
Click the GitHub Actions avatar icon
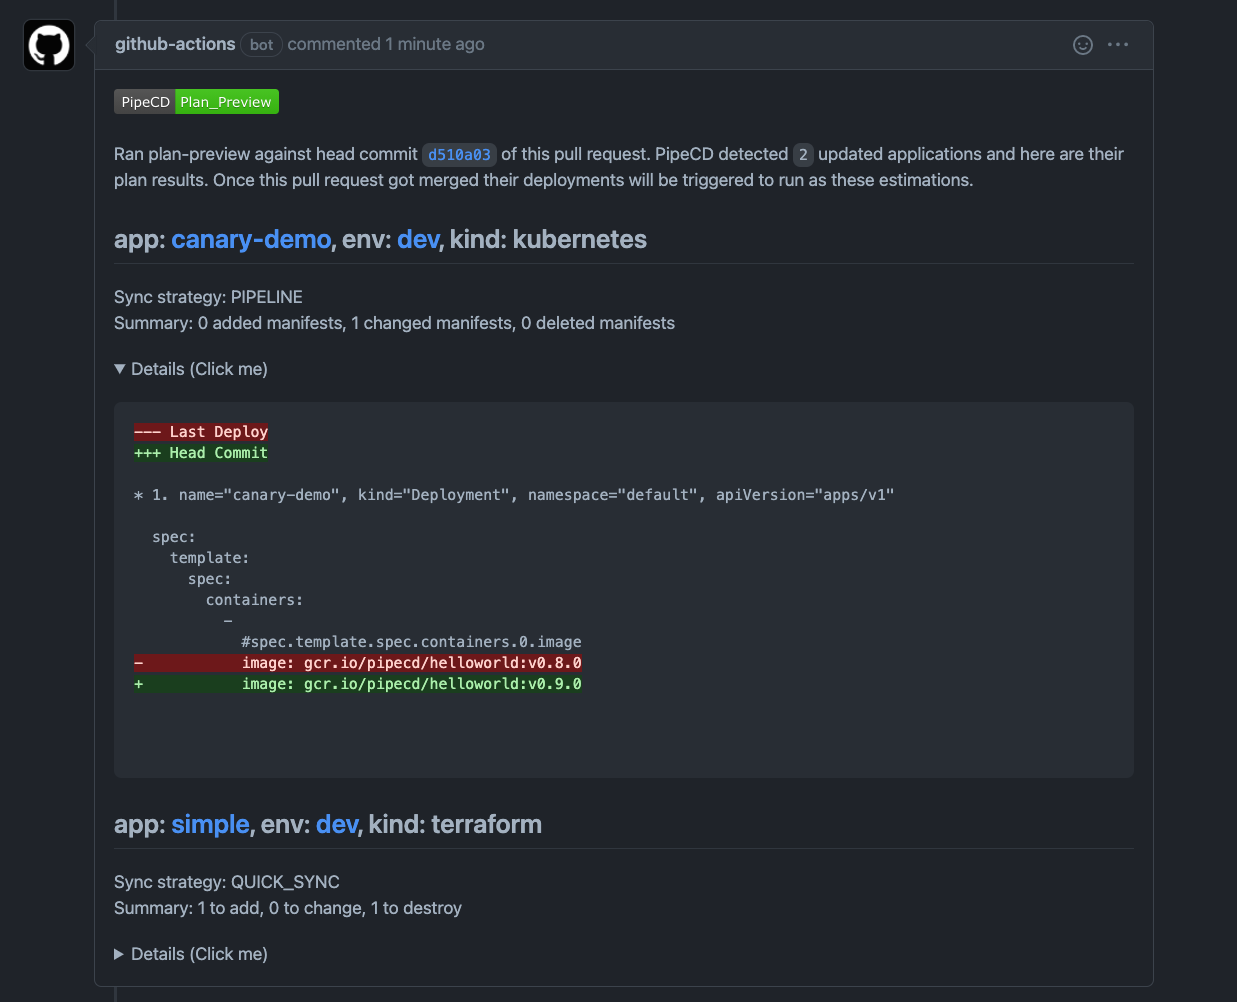coord(49,46)
